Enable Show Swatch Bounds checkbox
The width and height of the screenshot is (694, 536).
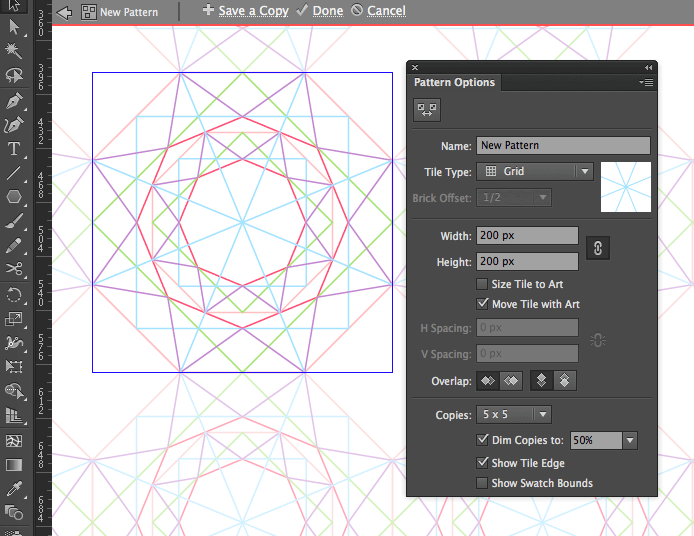[483, 483]
